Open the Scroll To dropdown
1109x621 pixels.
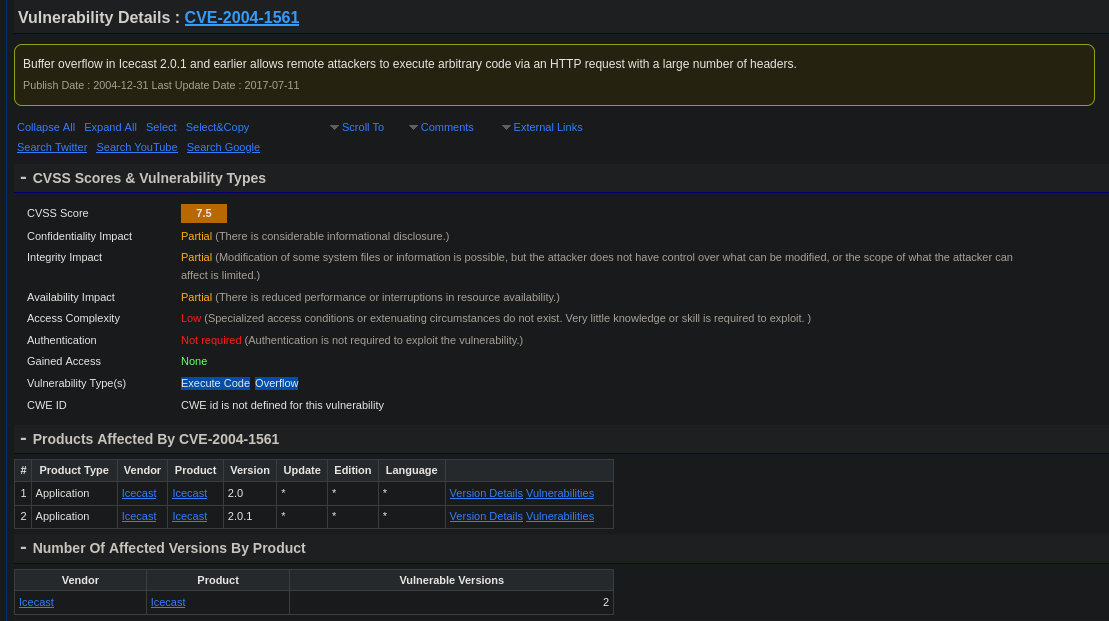357,127
